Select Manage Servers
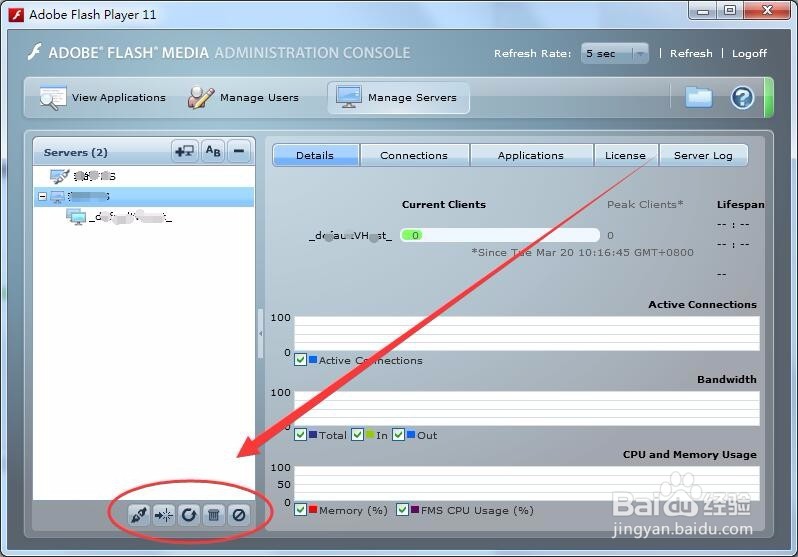This screenshot has height=557, width=798. 398,98
